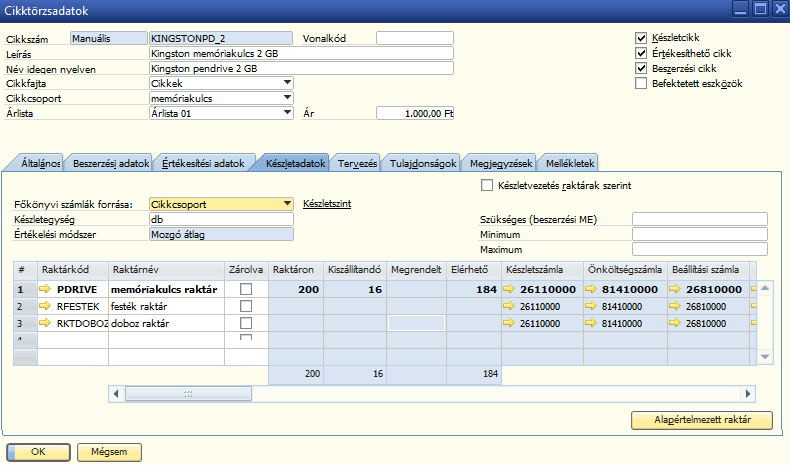Open Készletszint link
Image resolution: width=790 pixels, height=465 pixels.
pos(327,204)
